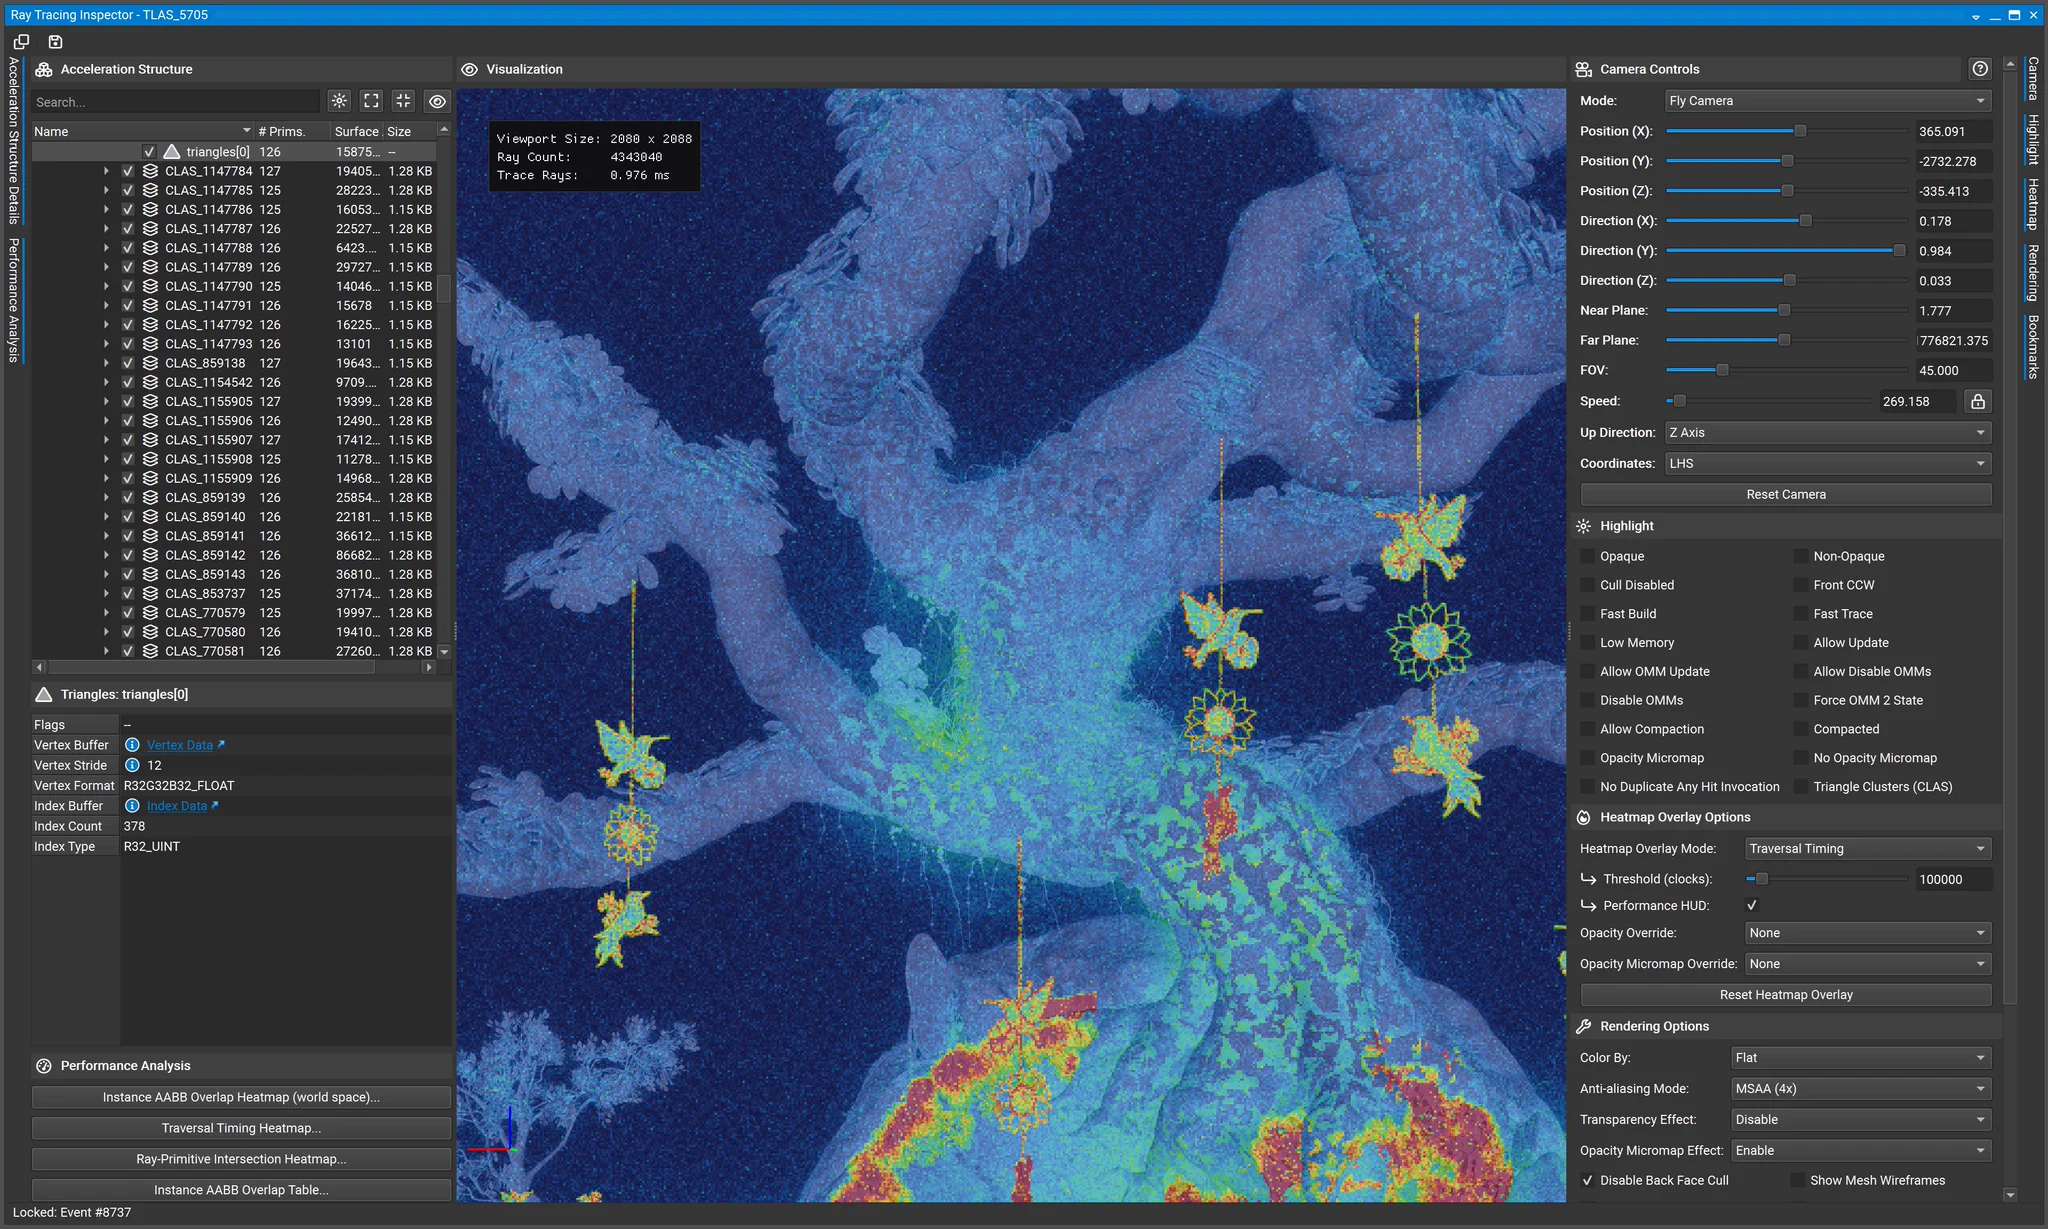Viewport: 2048px width, 1229px height.
Task: Toggle the eye visibility icon beside search
Action: tap(437, 101)
